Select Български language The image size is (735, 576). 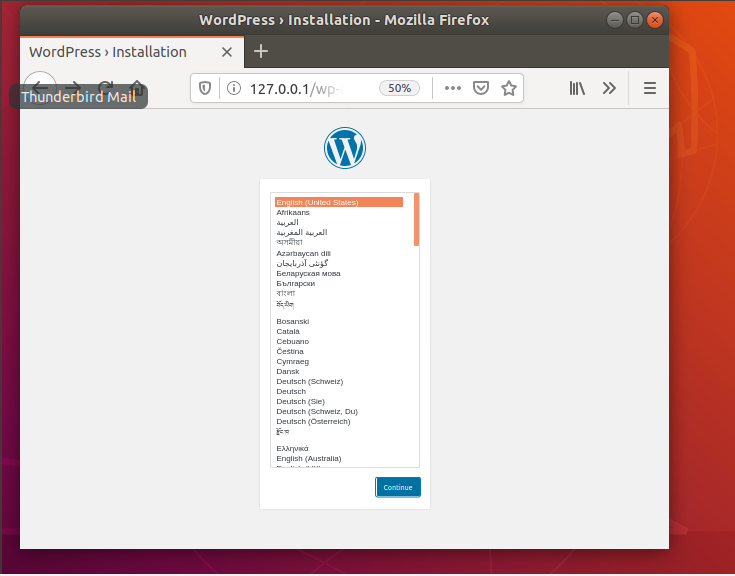[339, 284]
